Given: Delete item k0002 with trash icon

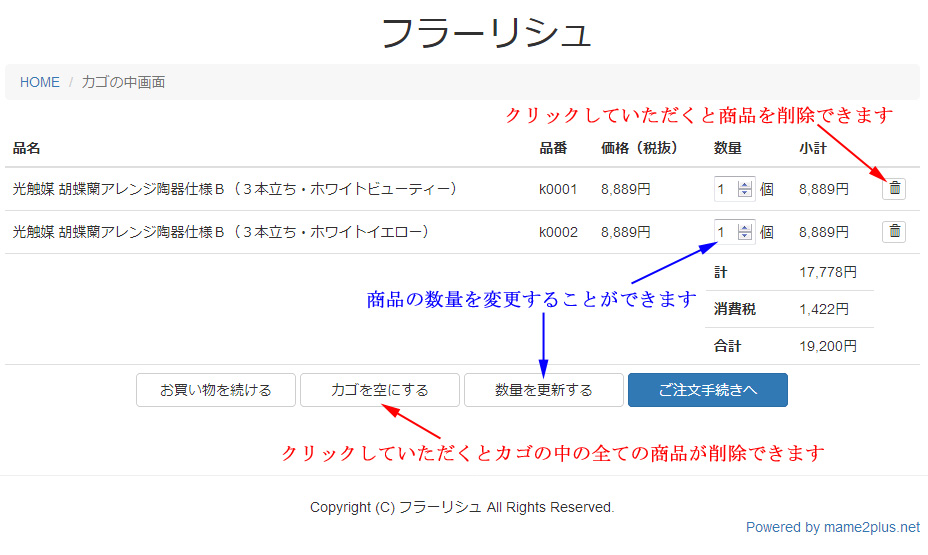Looking at the screenshot, I should click(894, 231).
